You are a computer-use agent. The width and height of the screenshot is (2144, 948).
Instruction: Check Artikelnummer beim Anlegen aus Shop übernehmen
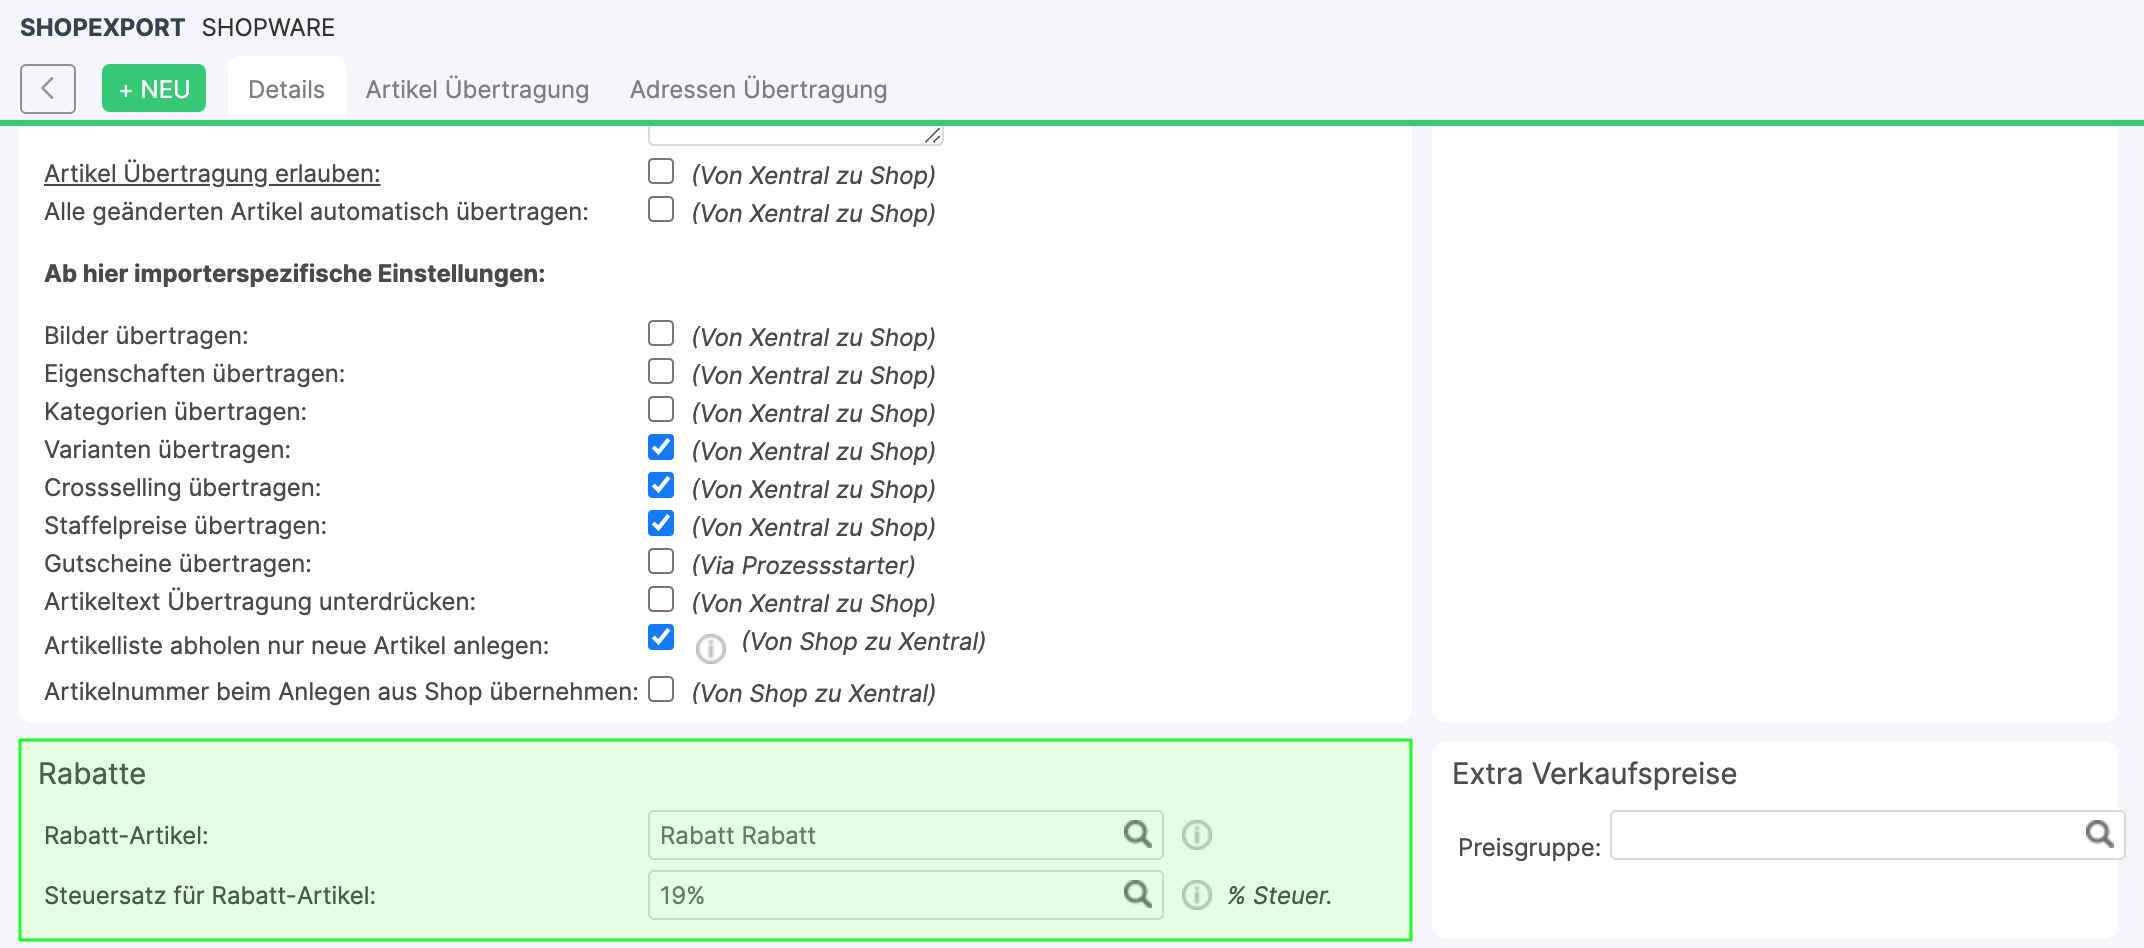point(661,689)
